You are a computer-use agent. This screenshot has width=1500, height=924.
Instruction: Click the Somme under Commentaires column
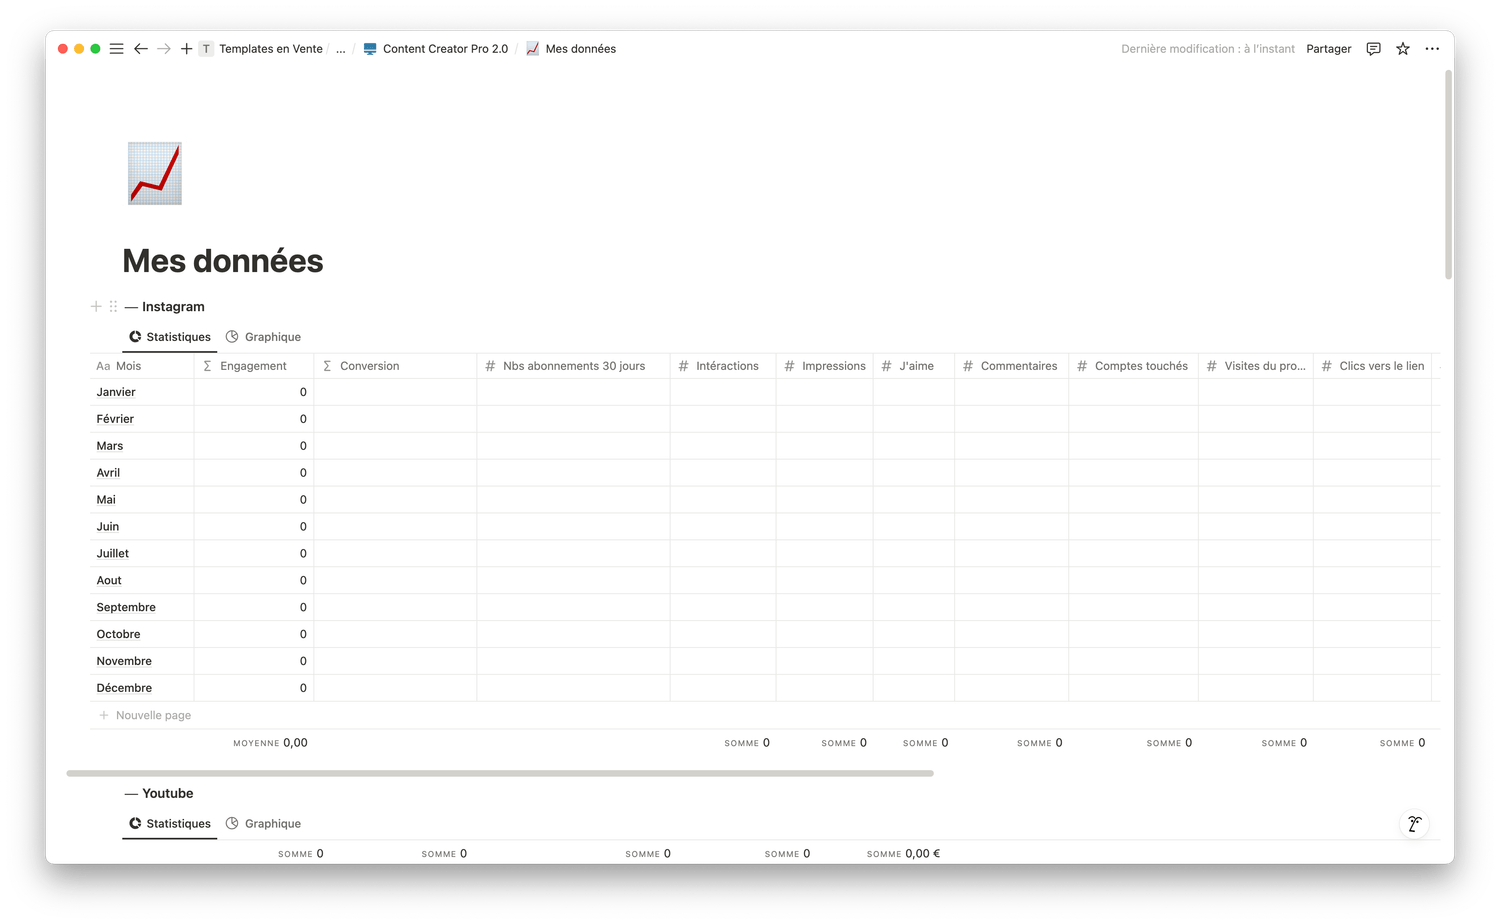point(1040,743)
